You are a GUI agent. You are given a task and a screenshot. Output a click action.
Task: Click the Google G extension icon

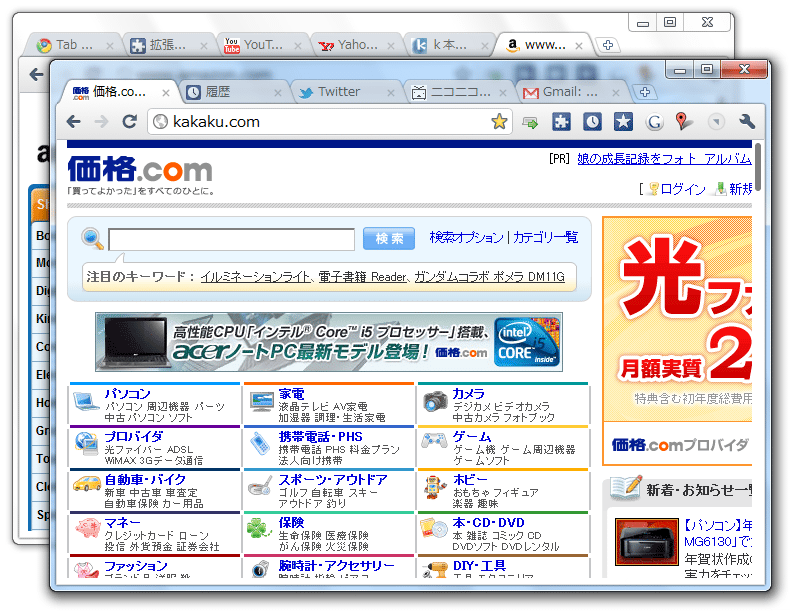[655, 122]
